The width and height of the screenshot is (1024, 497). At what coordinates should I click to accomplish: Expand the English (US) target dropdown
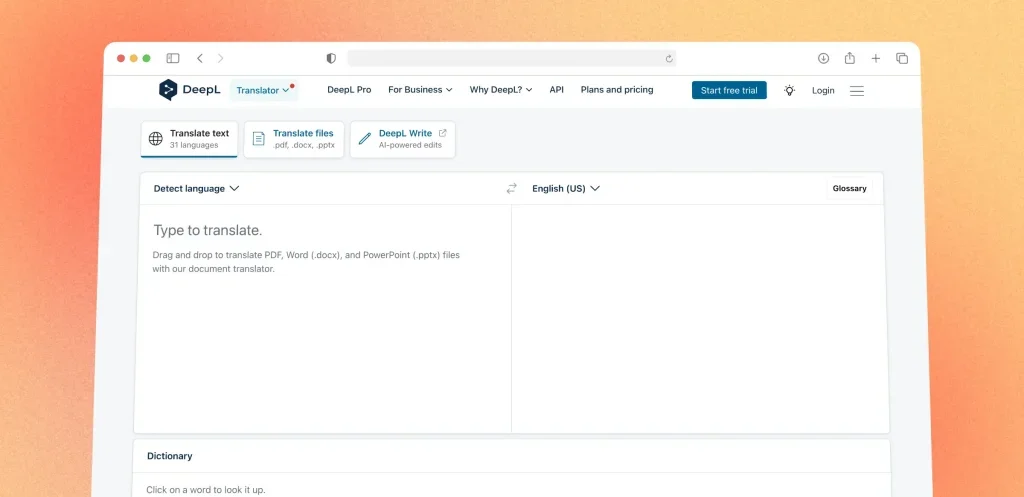565,188
